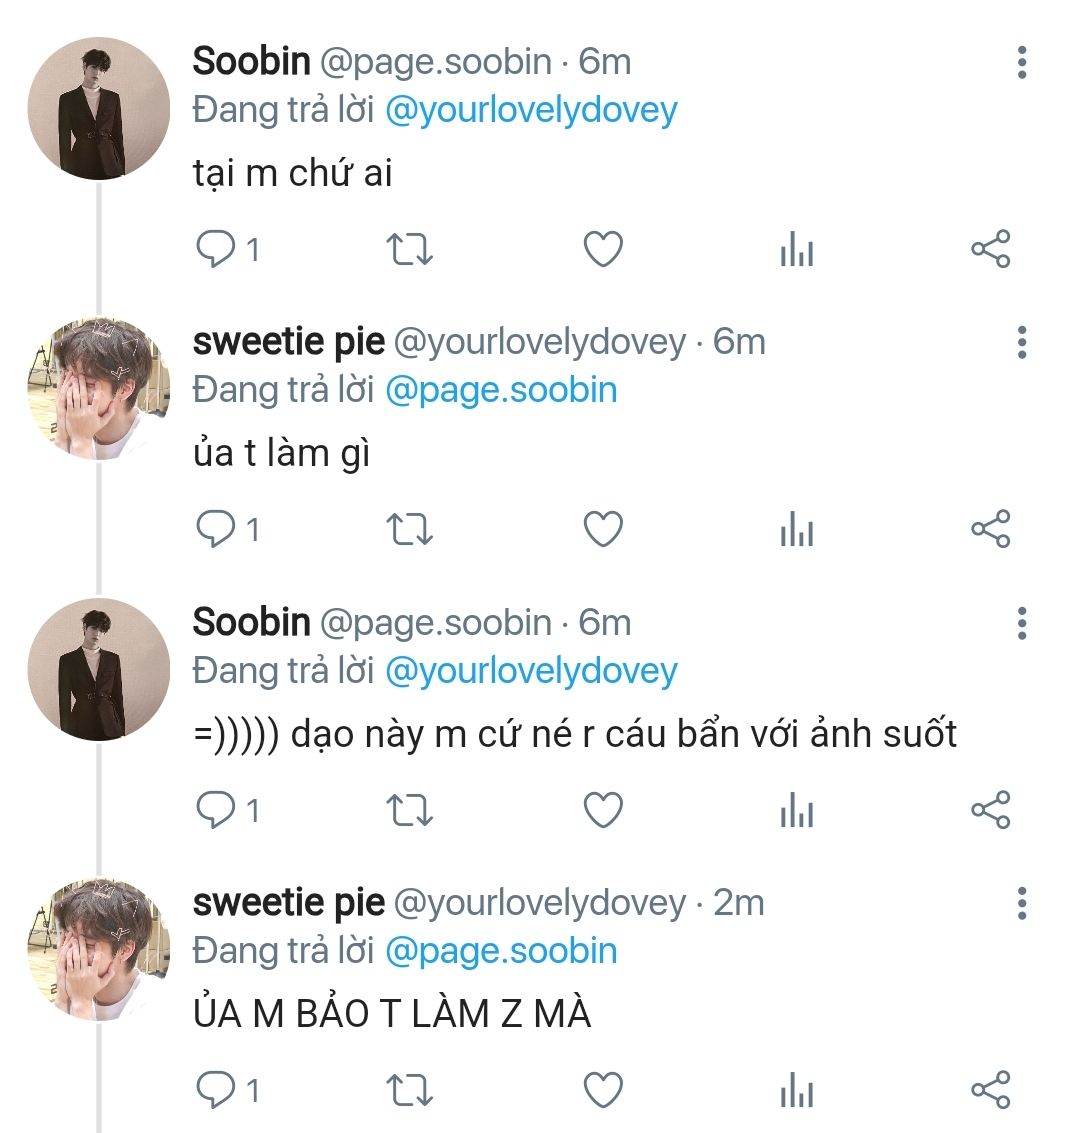Open more options on "ủa t làm gì" tweet
Image resolution: width=1080 pixels, height=1133 pixels.
[1021, 342]
